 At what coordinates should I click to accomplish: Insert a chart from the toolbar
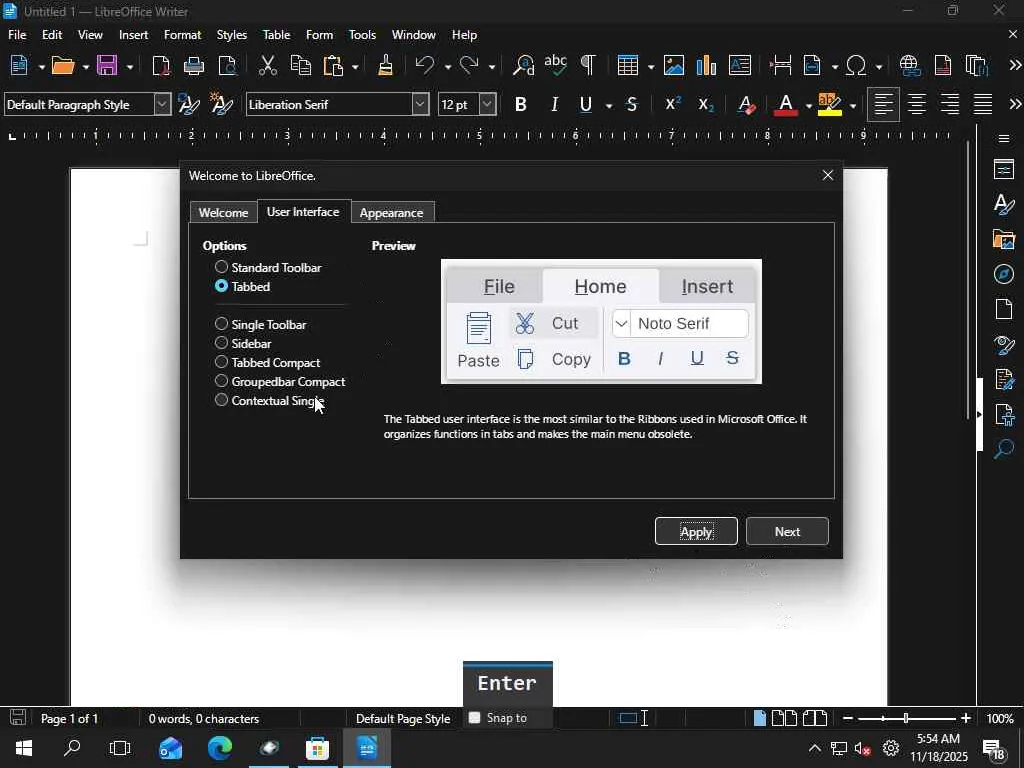[x=707, y=65]
